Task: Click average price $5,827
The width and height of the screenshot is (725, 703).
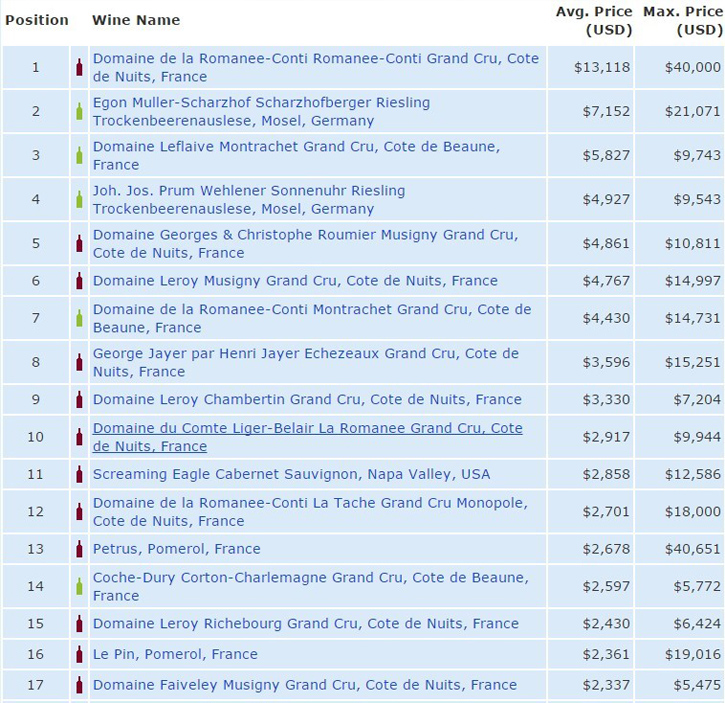Action: 606,155
